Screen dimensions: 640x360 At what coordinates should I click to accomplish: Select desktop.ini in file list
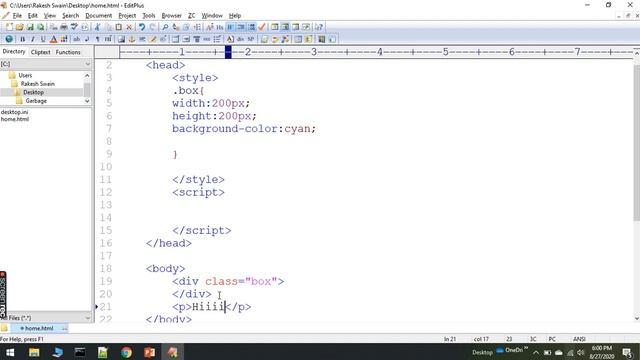pyautogui.click(x=14, y=112)
